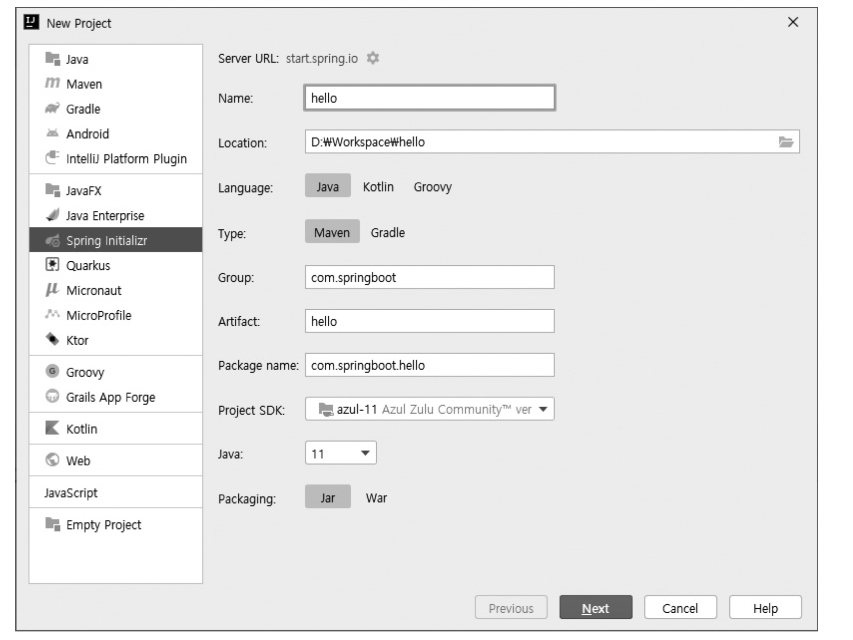The width and height of the screenshot is (853, 640).
Task: Open the Project SDK dropdown
Action: click(430, 409)
